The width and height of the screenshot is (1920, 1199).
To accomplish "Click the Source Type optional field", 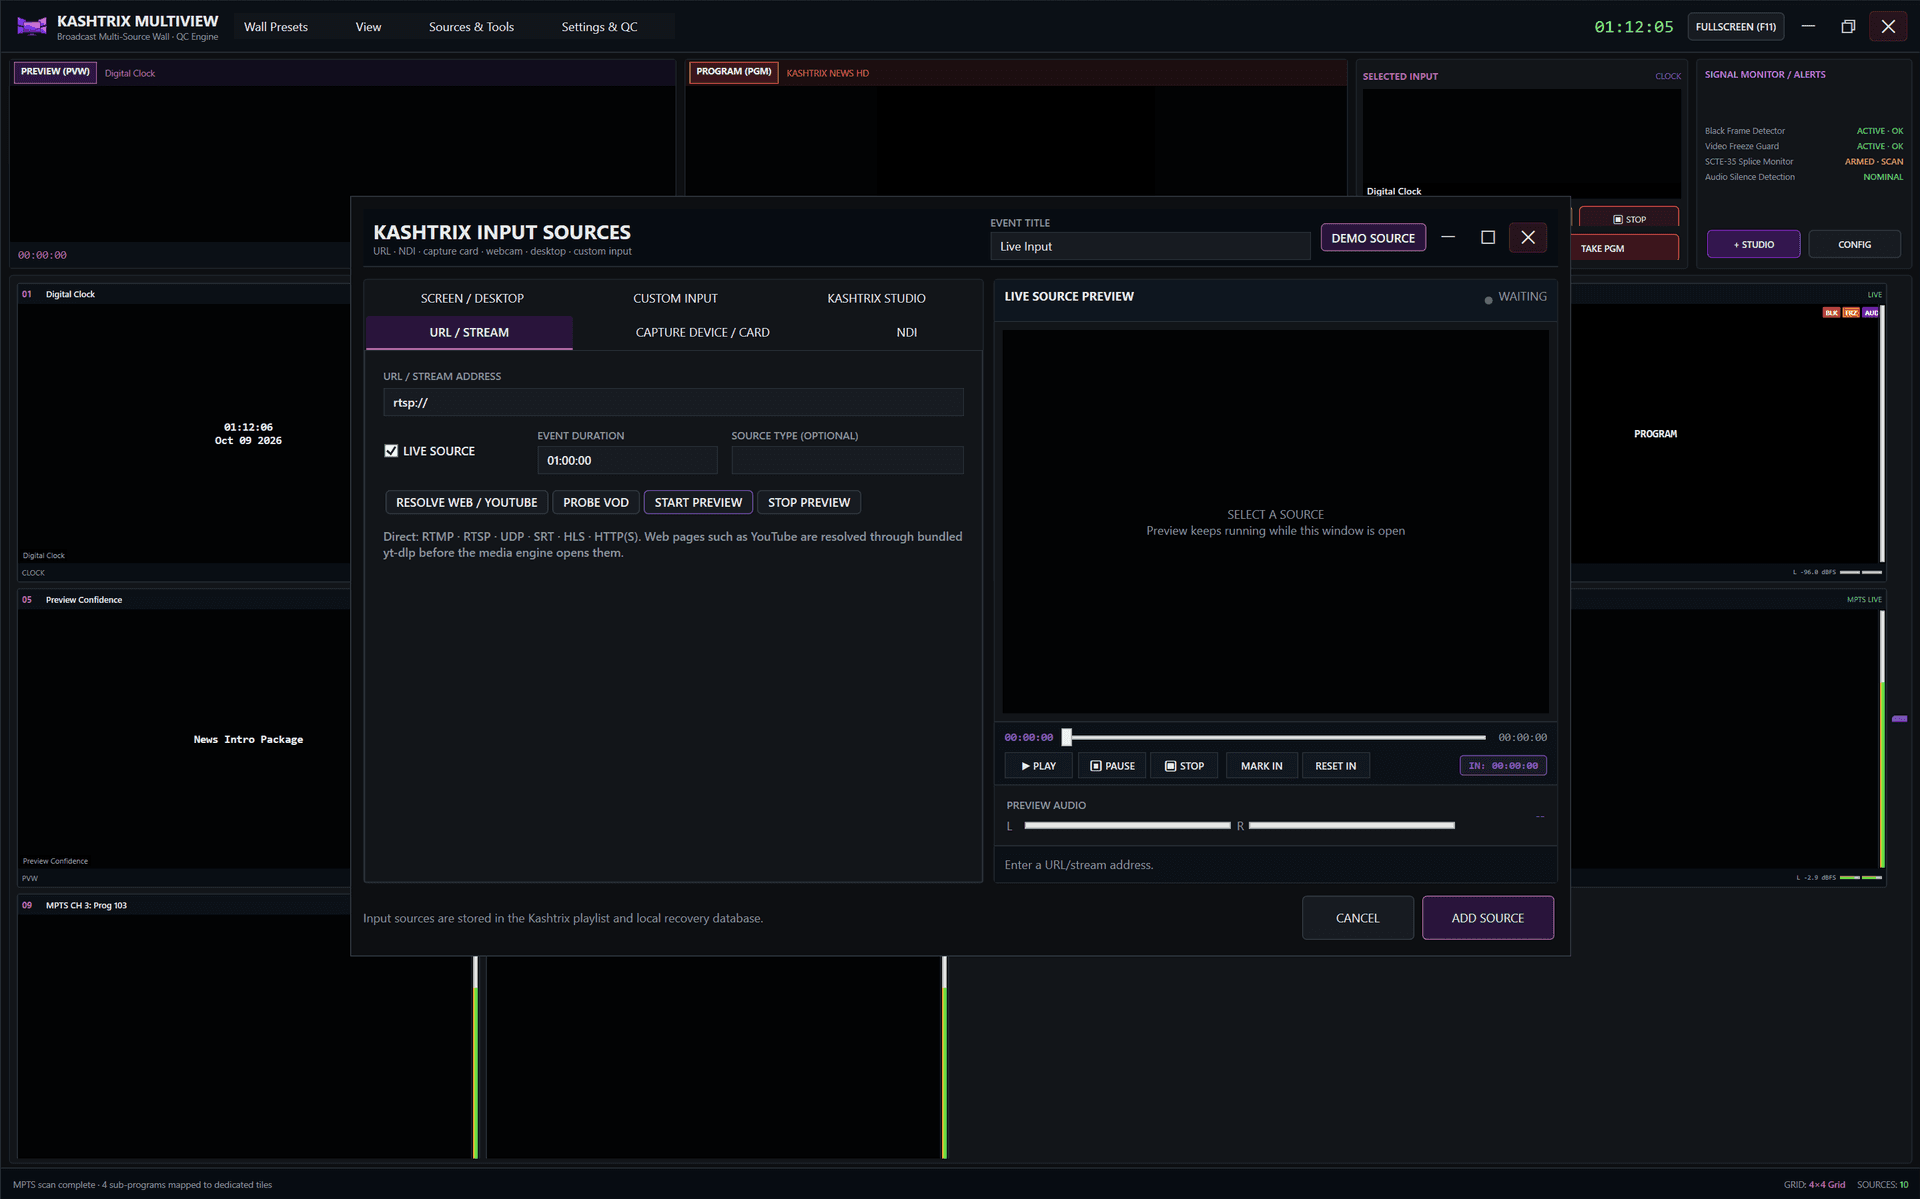I will coord(847,460).
